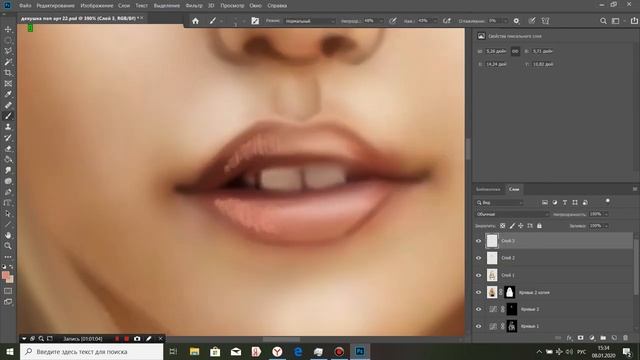This screenshot has height=360, width=640.
Task: Open the layer blending mode dropdown
Action: point(512,214)
